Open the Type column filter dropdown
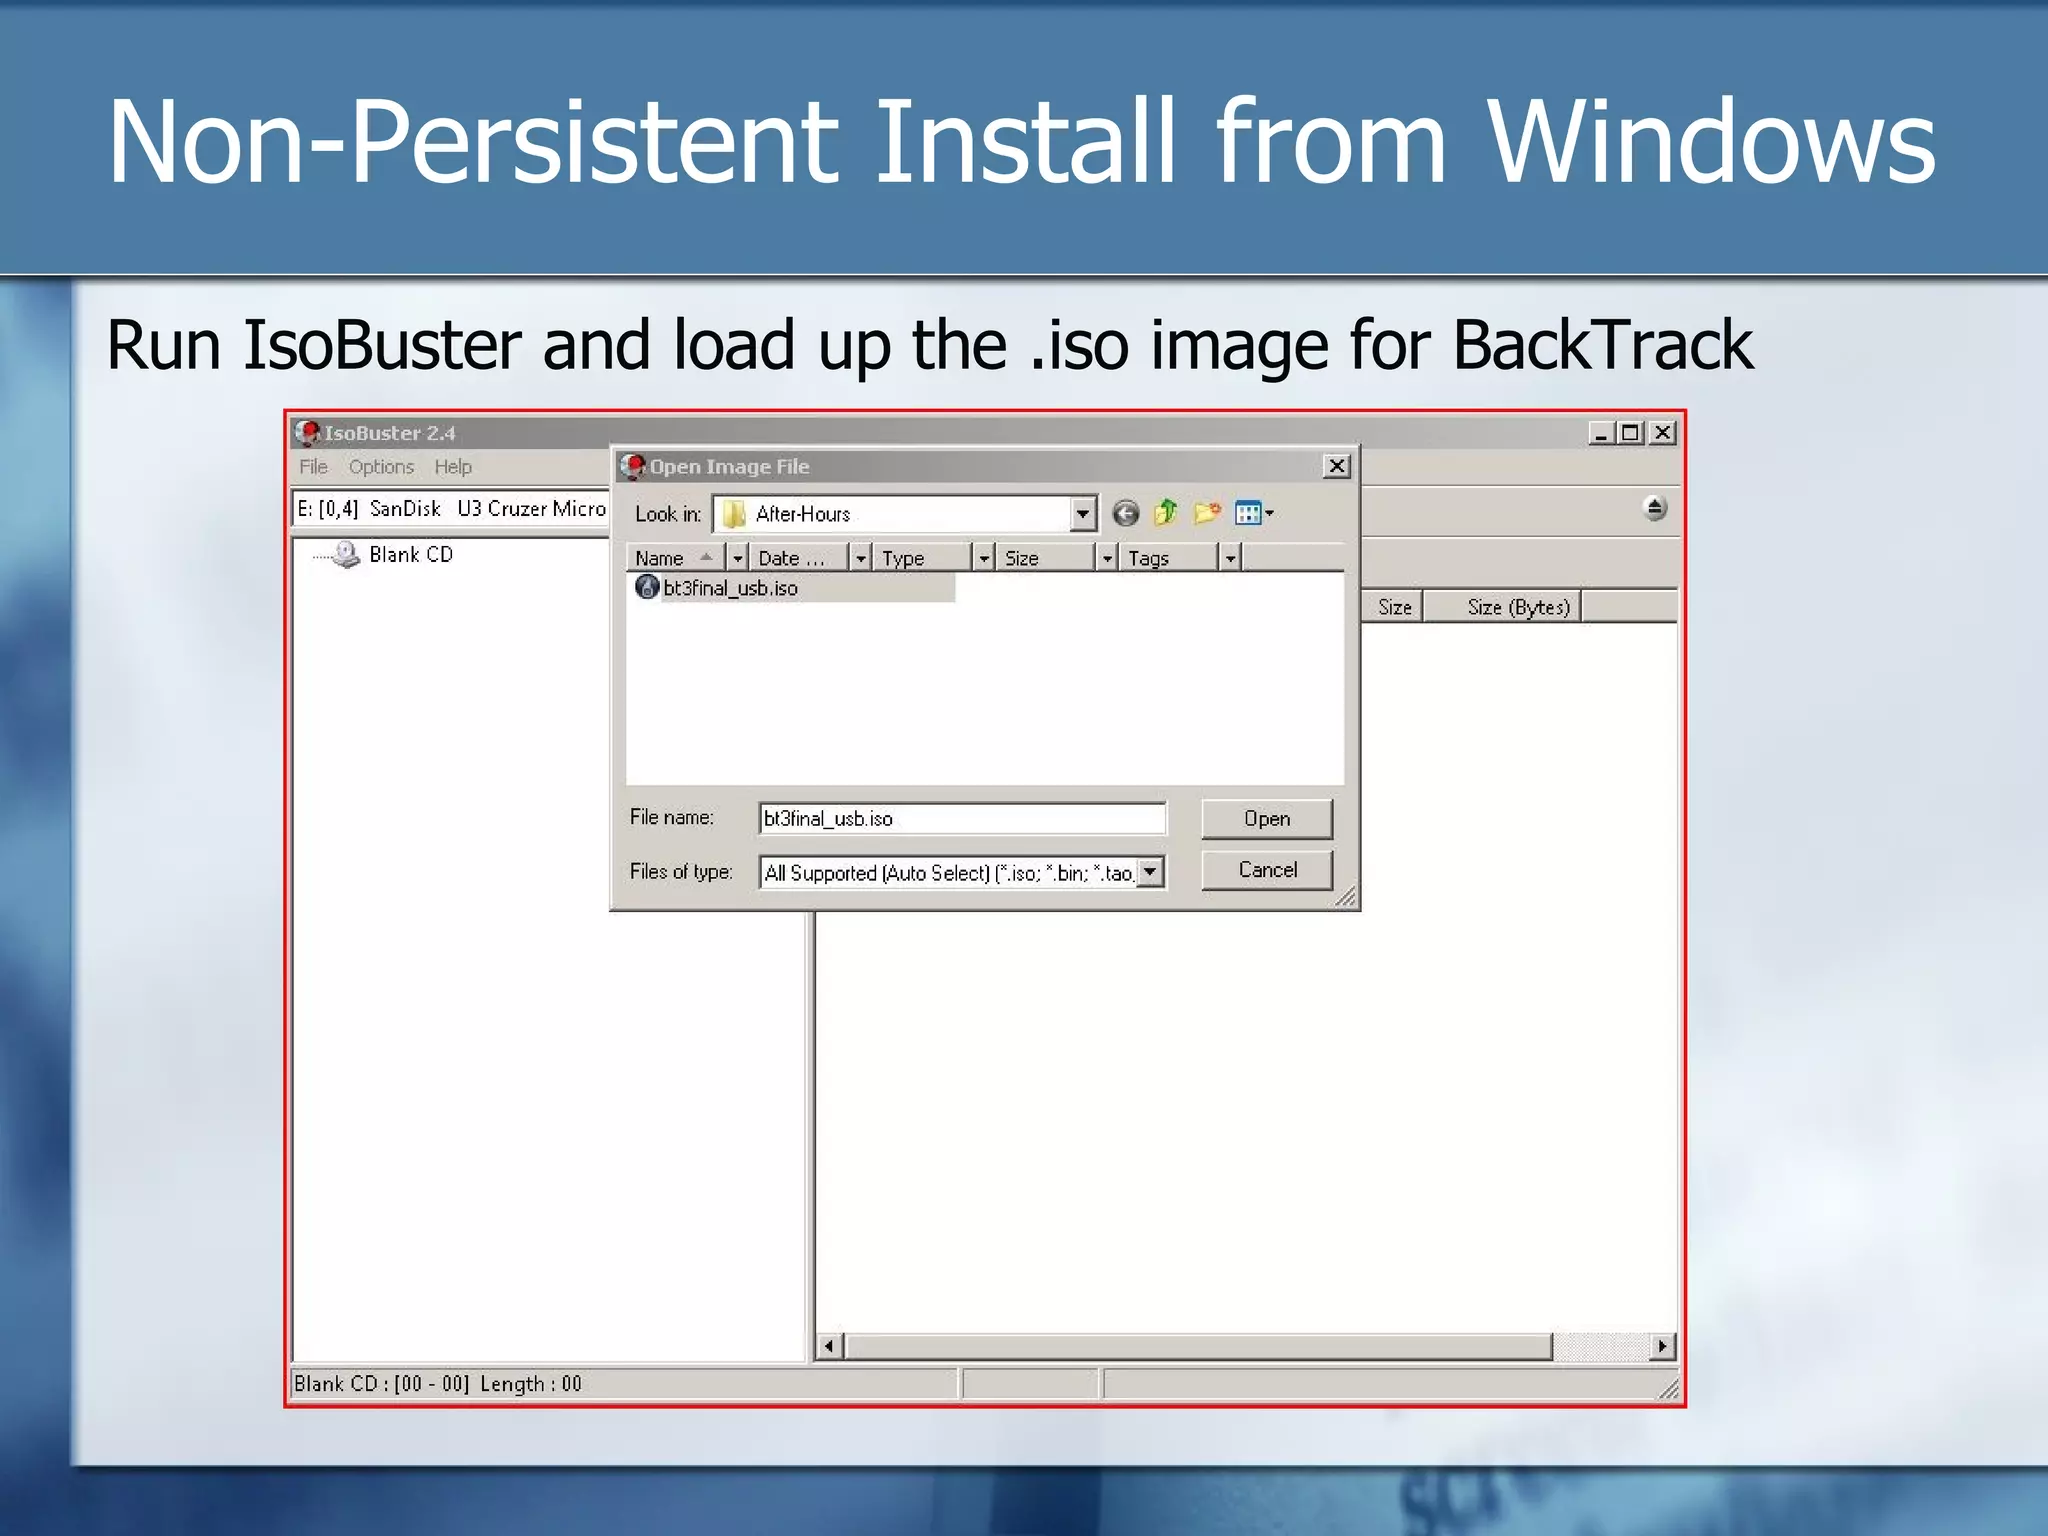2048x1536 pixels. pyautogui.click(x=984, y=558)
